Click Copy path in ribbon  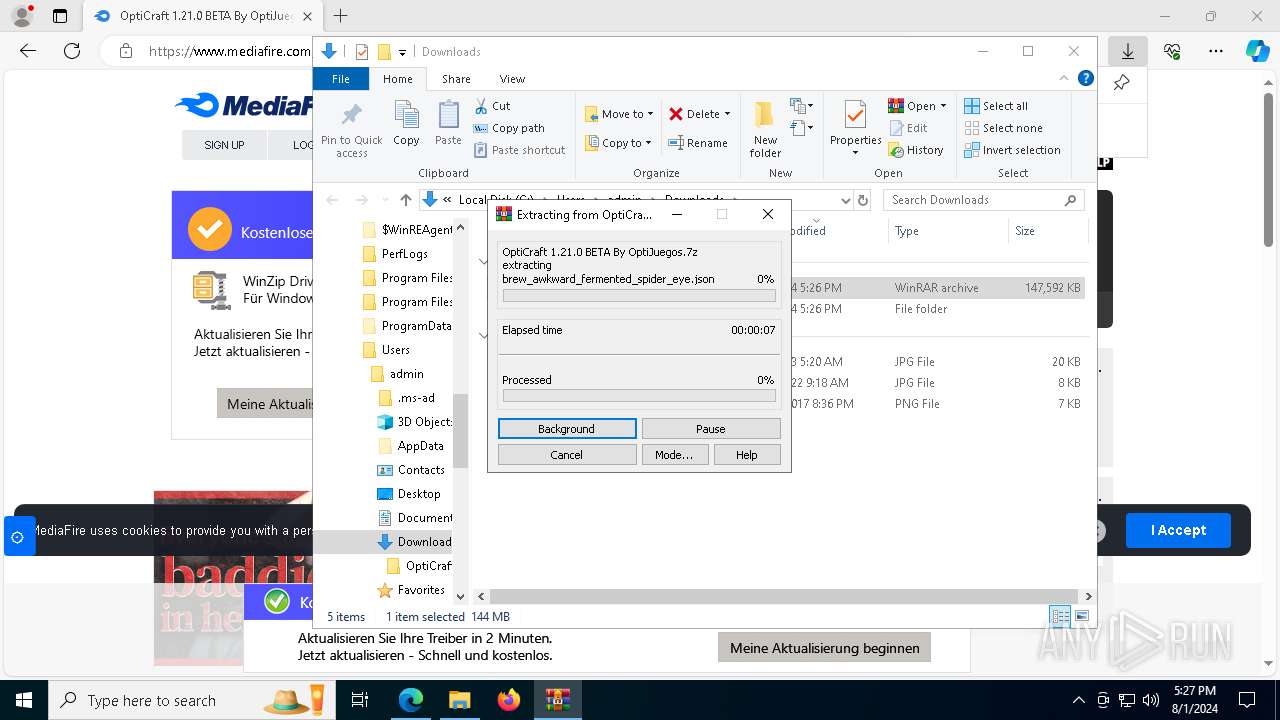(509, 128)
